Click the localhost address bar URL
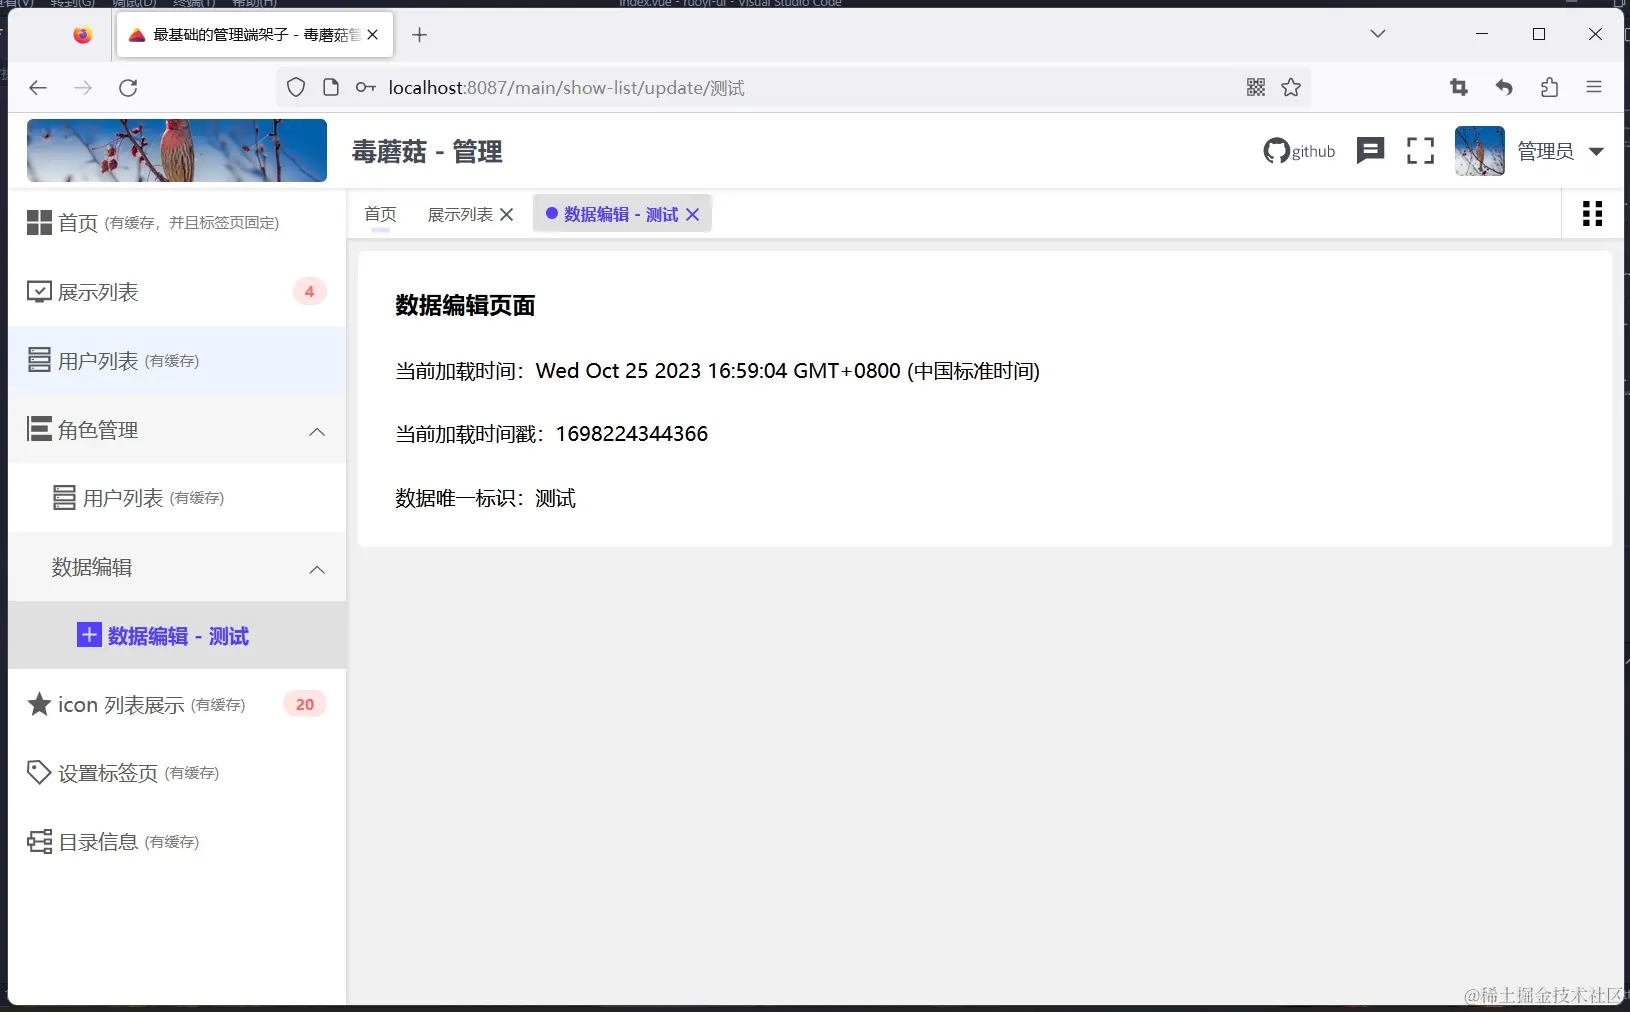Screen dimensions: 1630x1012 pos(566,88)
